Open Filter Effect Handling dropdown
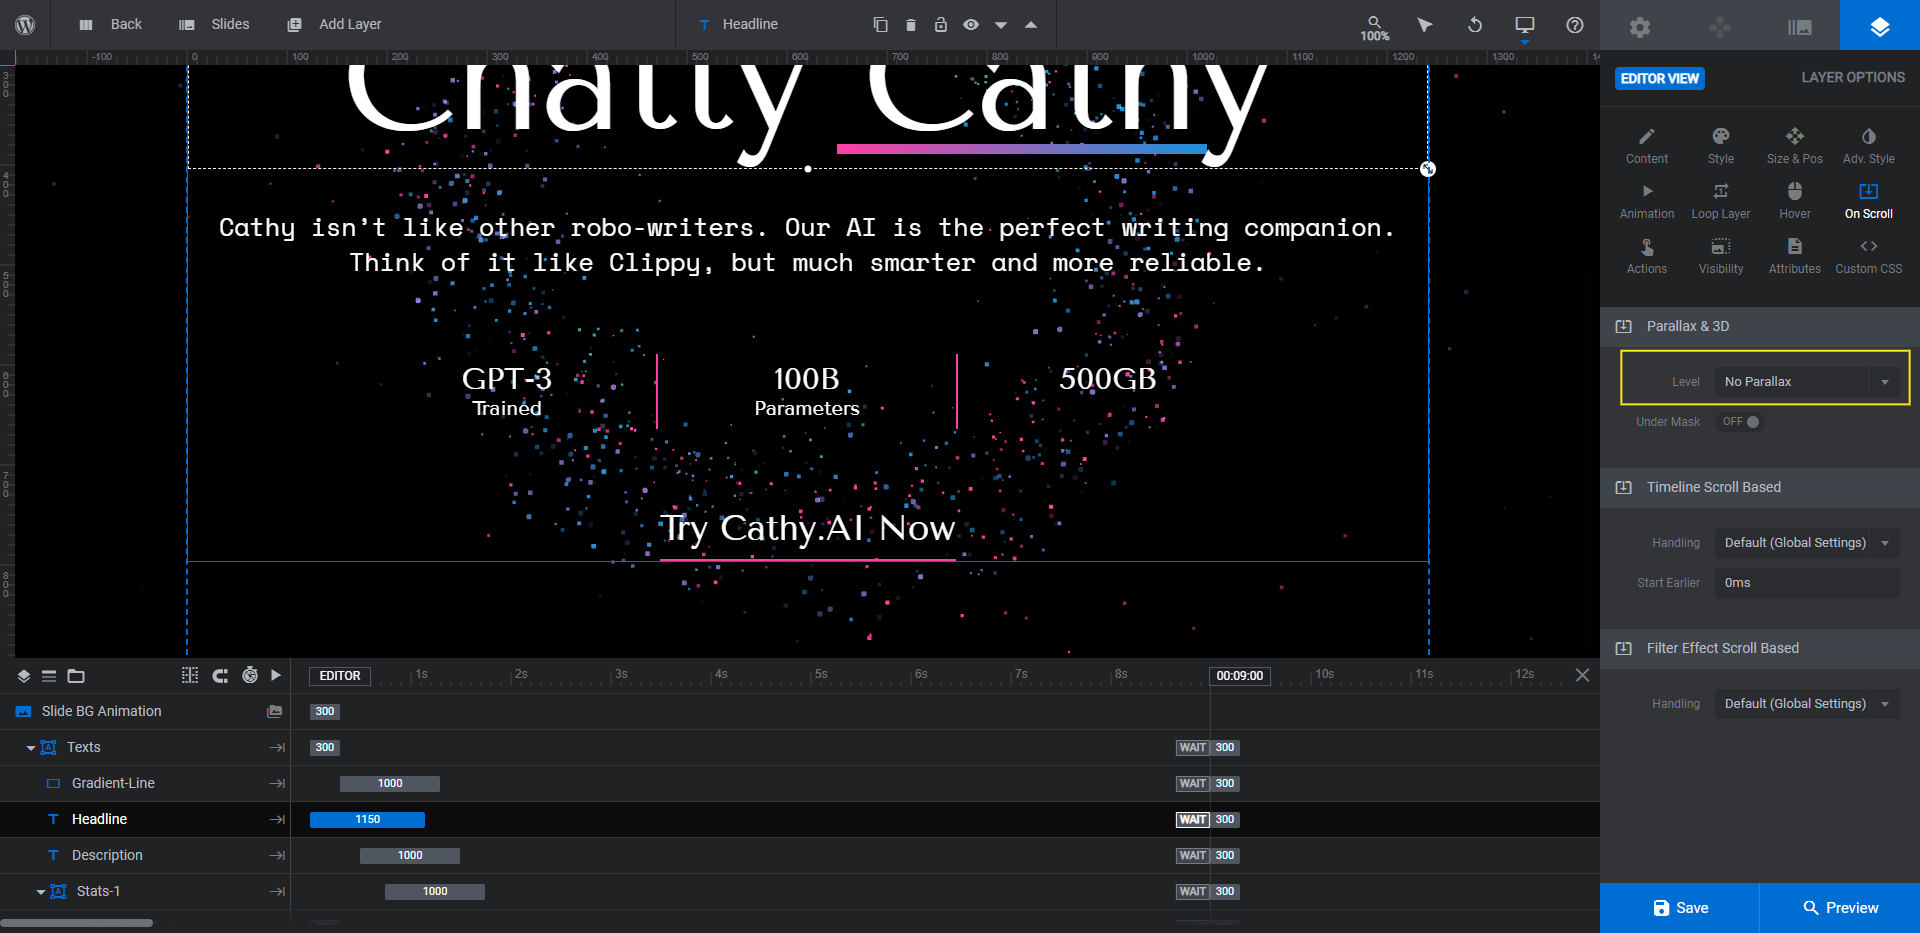This screenshot has width=1920, height=933. point(1807,704)
